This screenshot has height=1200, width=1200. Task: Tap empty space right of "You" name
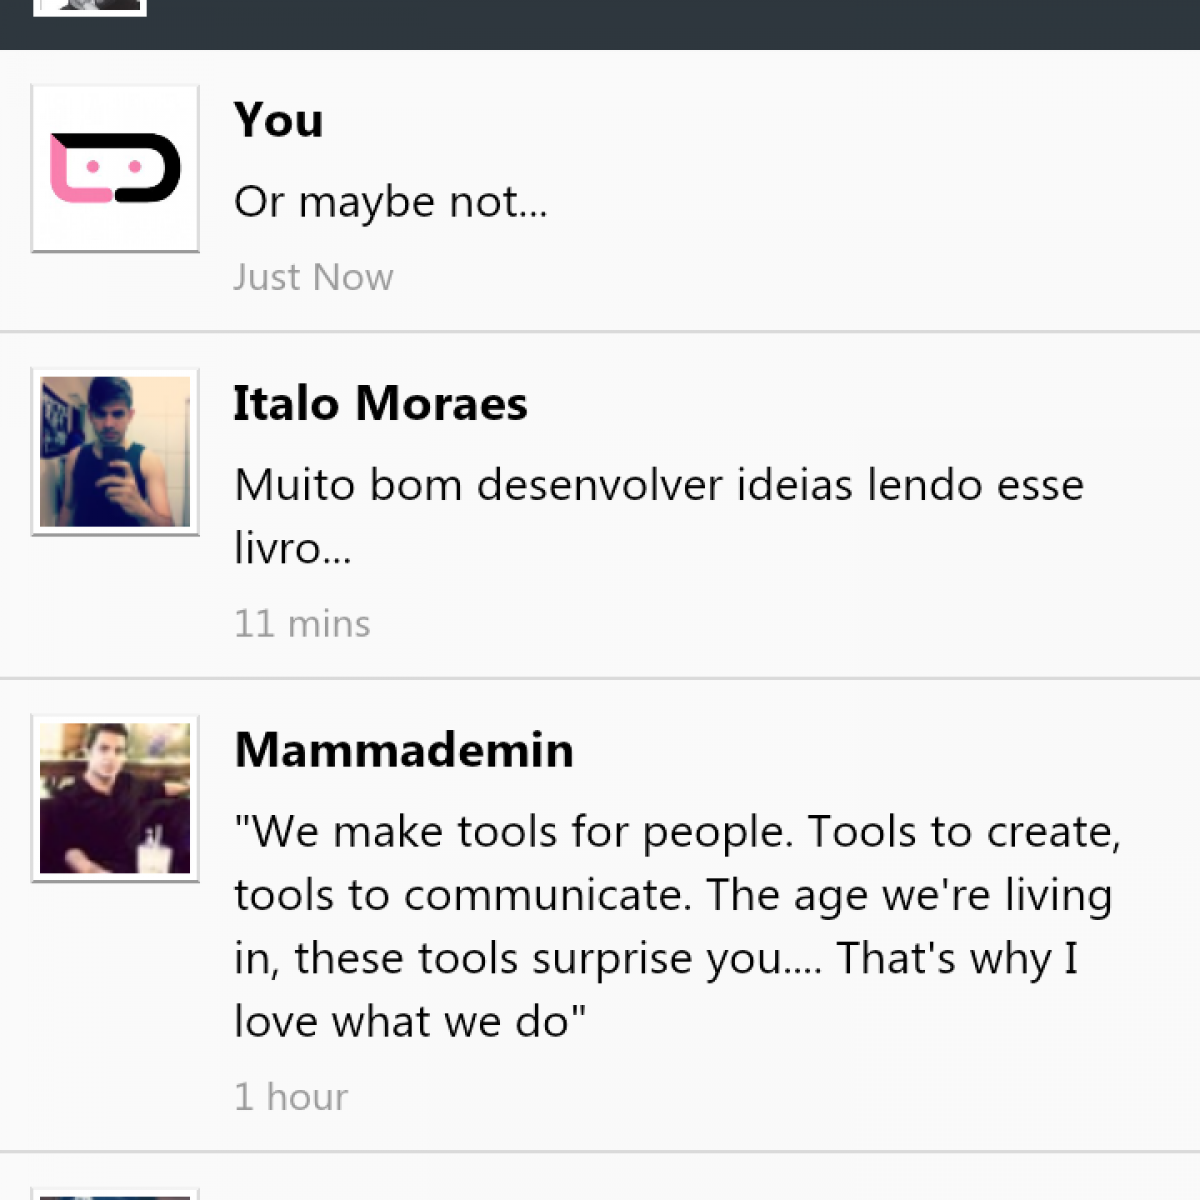[750, 120]
